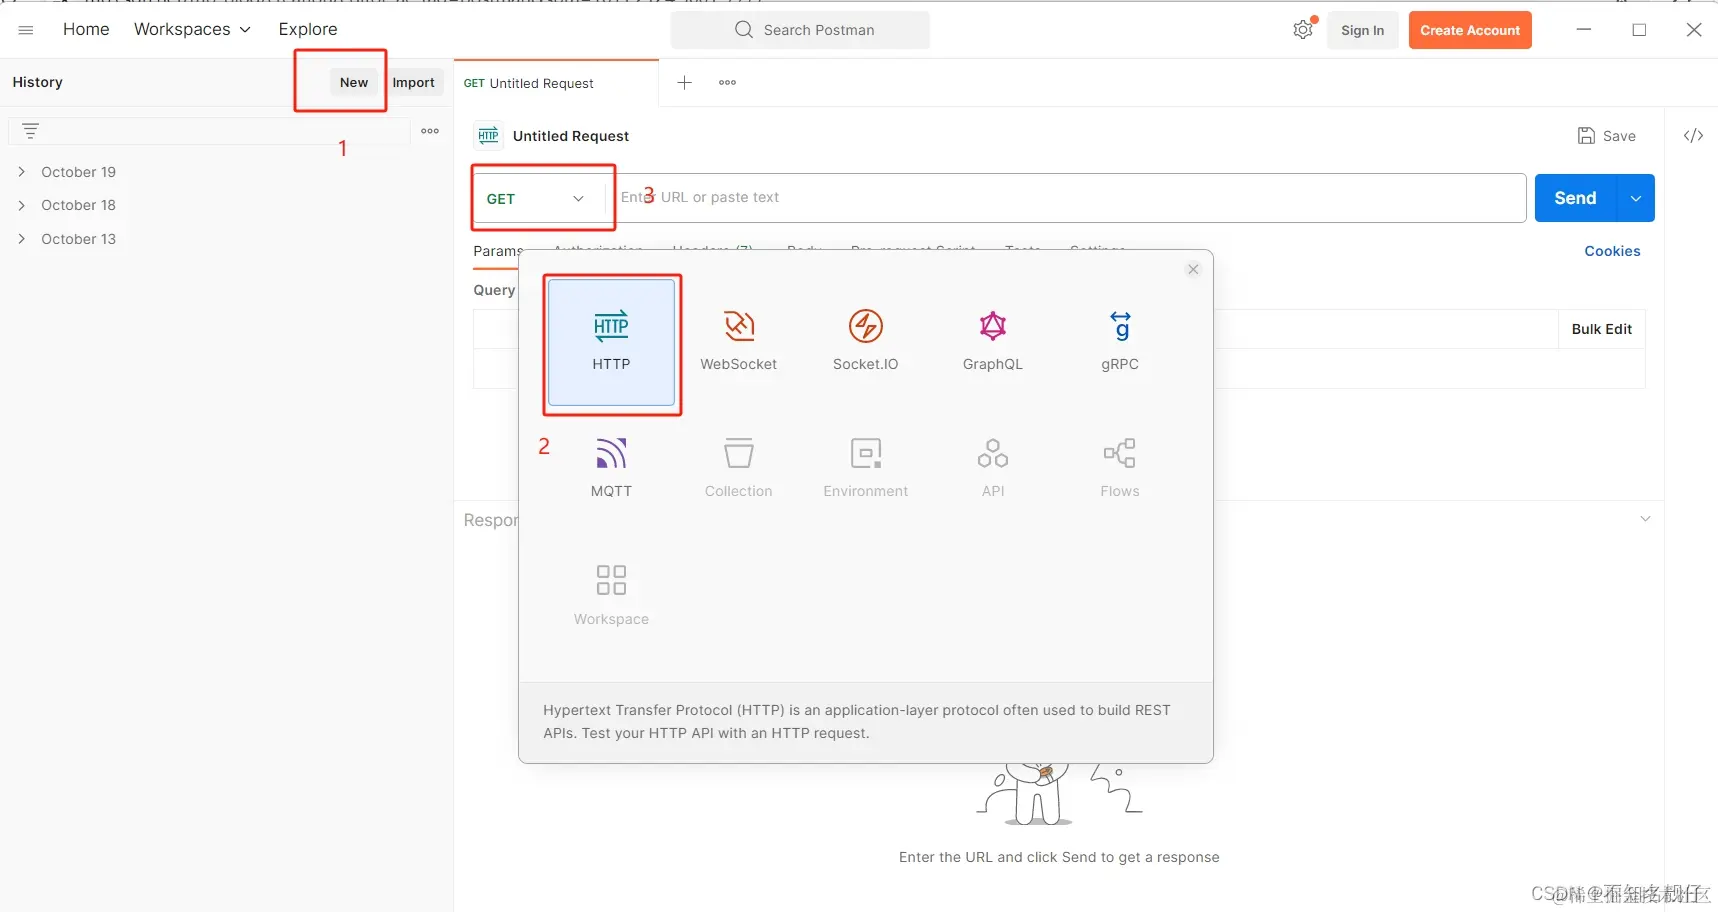1718x912 pixels.
Task: Collapse the response panel chevron
Action: [1645, 519]
